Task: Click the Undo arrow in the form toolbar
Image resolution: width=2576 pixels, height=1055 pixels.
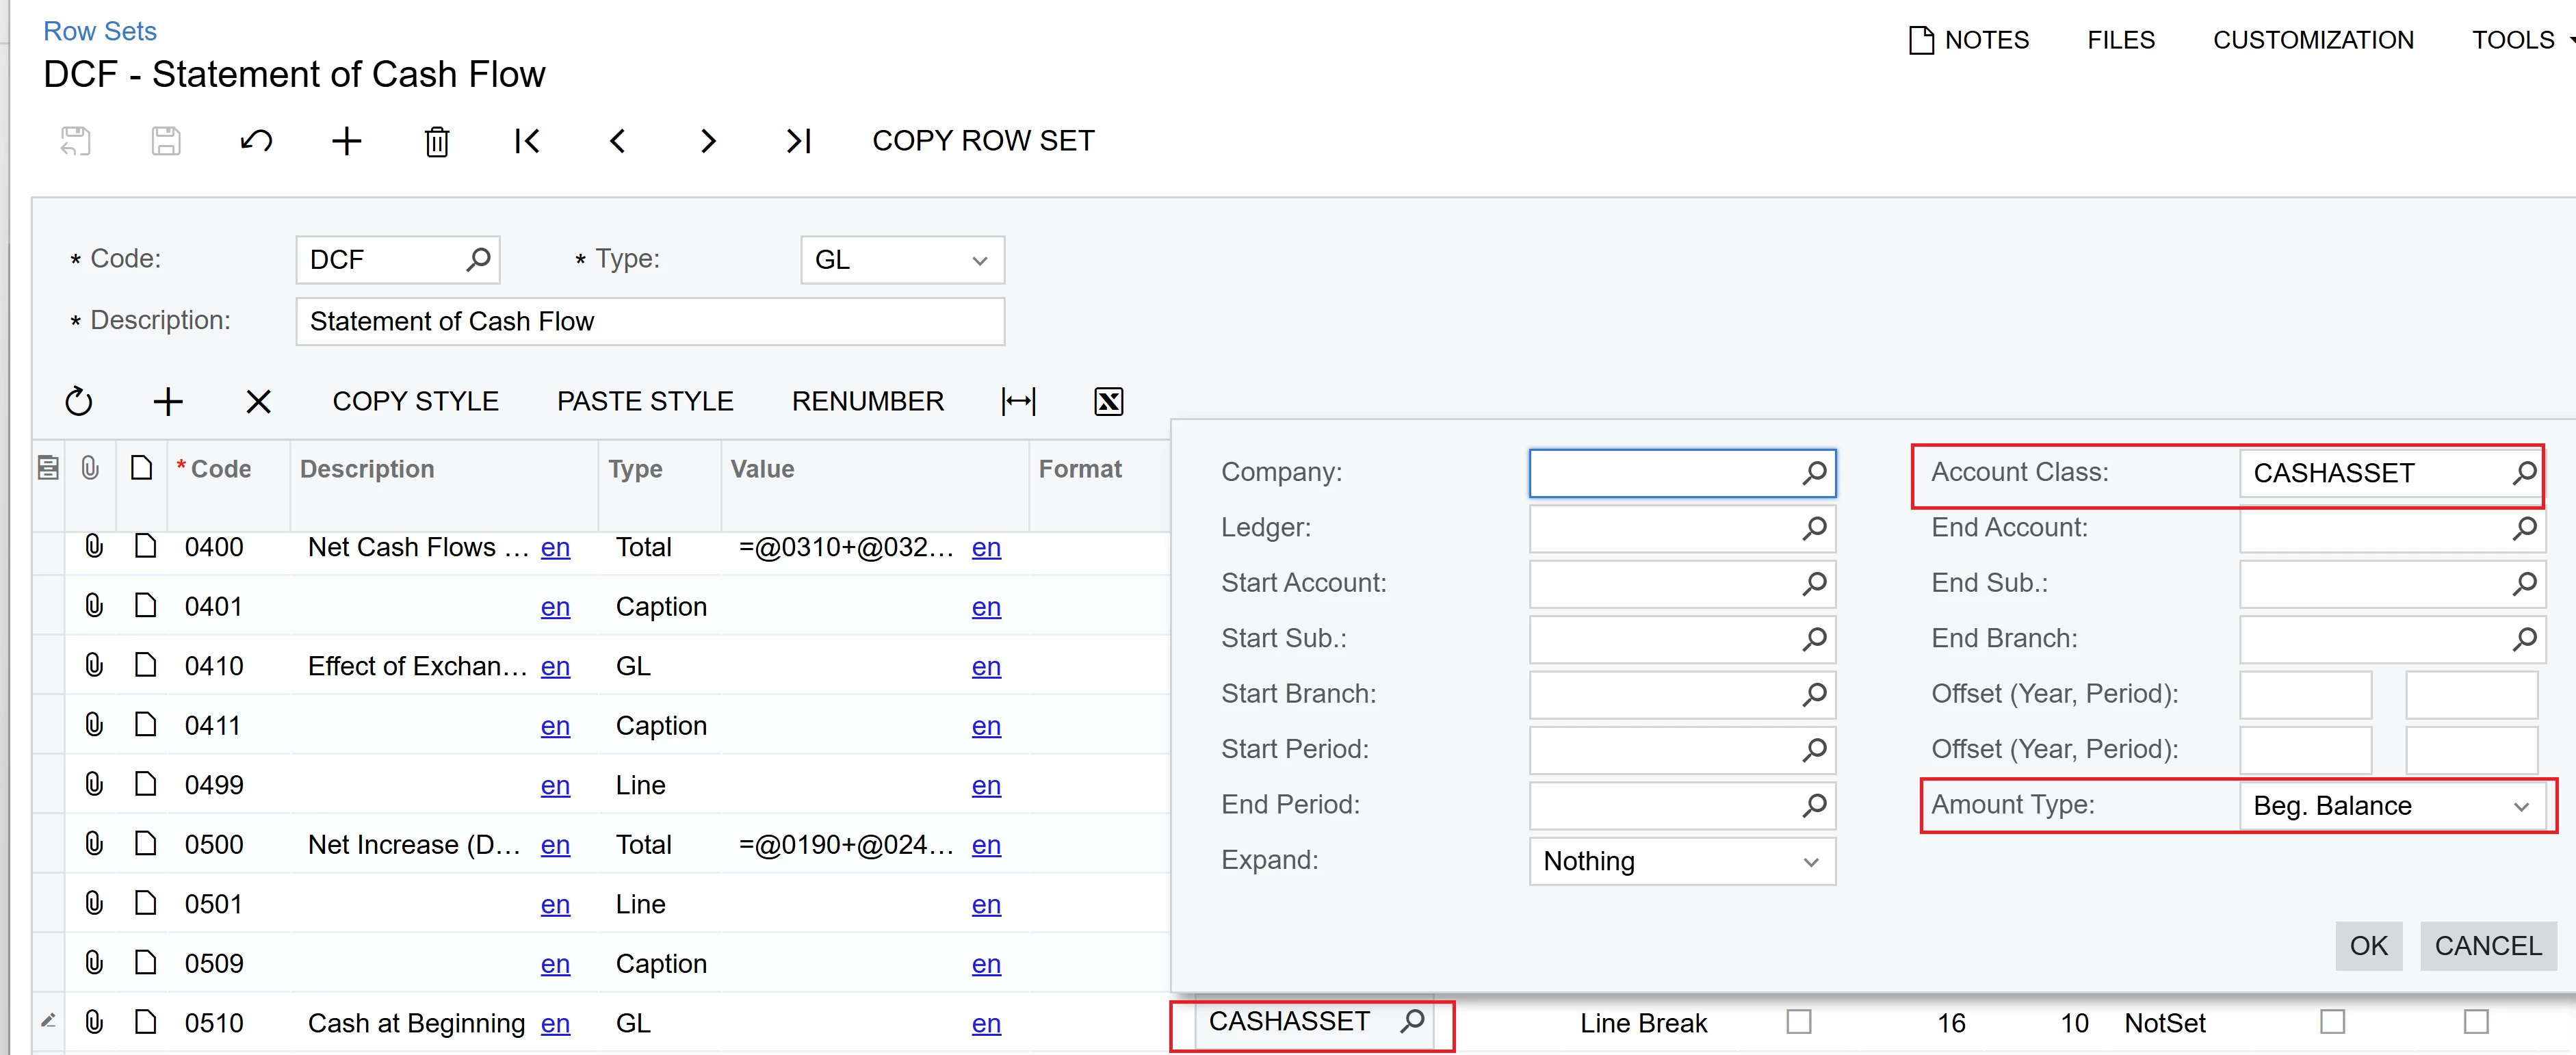Action: click(x=256, y=141)
